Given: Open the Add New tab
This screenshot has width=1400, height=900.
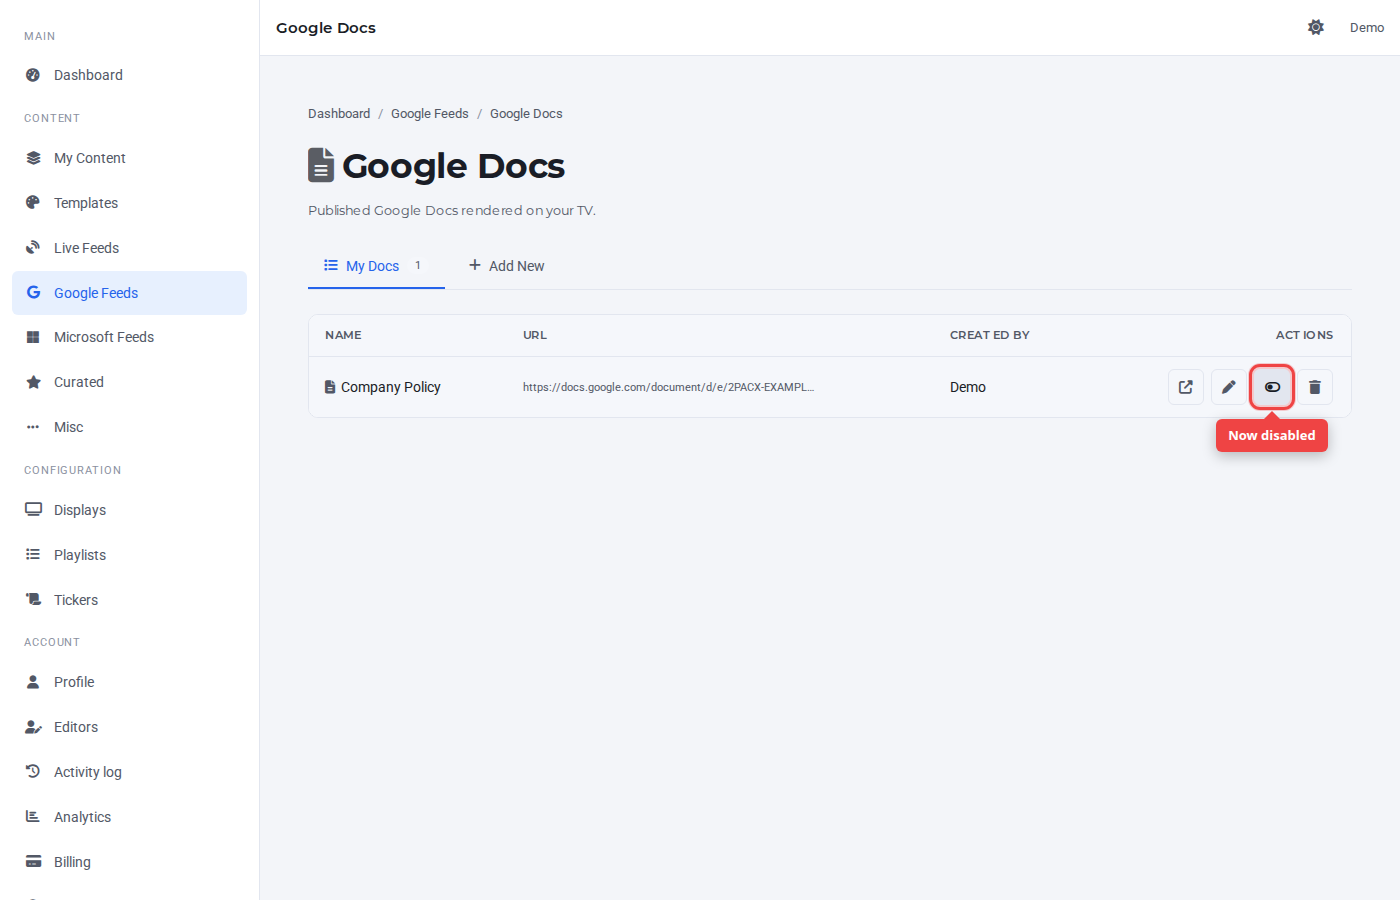Looking at the screenshot, I should pos(507,266).
